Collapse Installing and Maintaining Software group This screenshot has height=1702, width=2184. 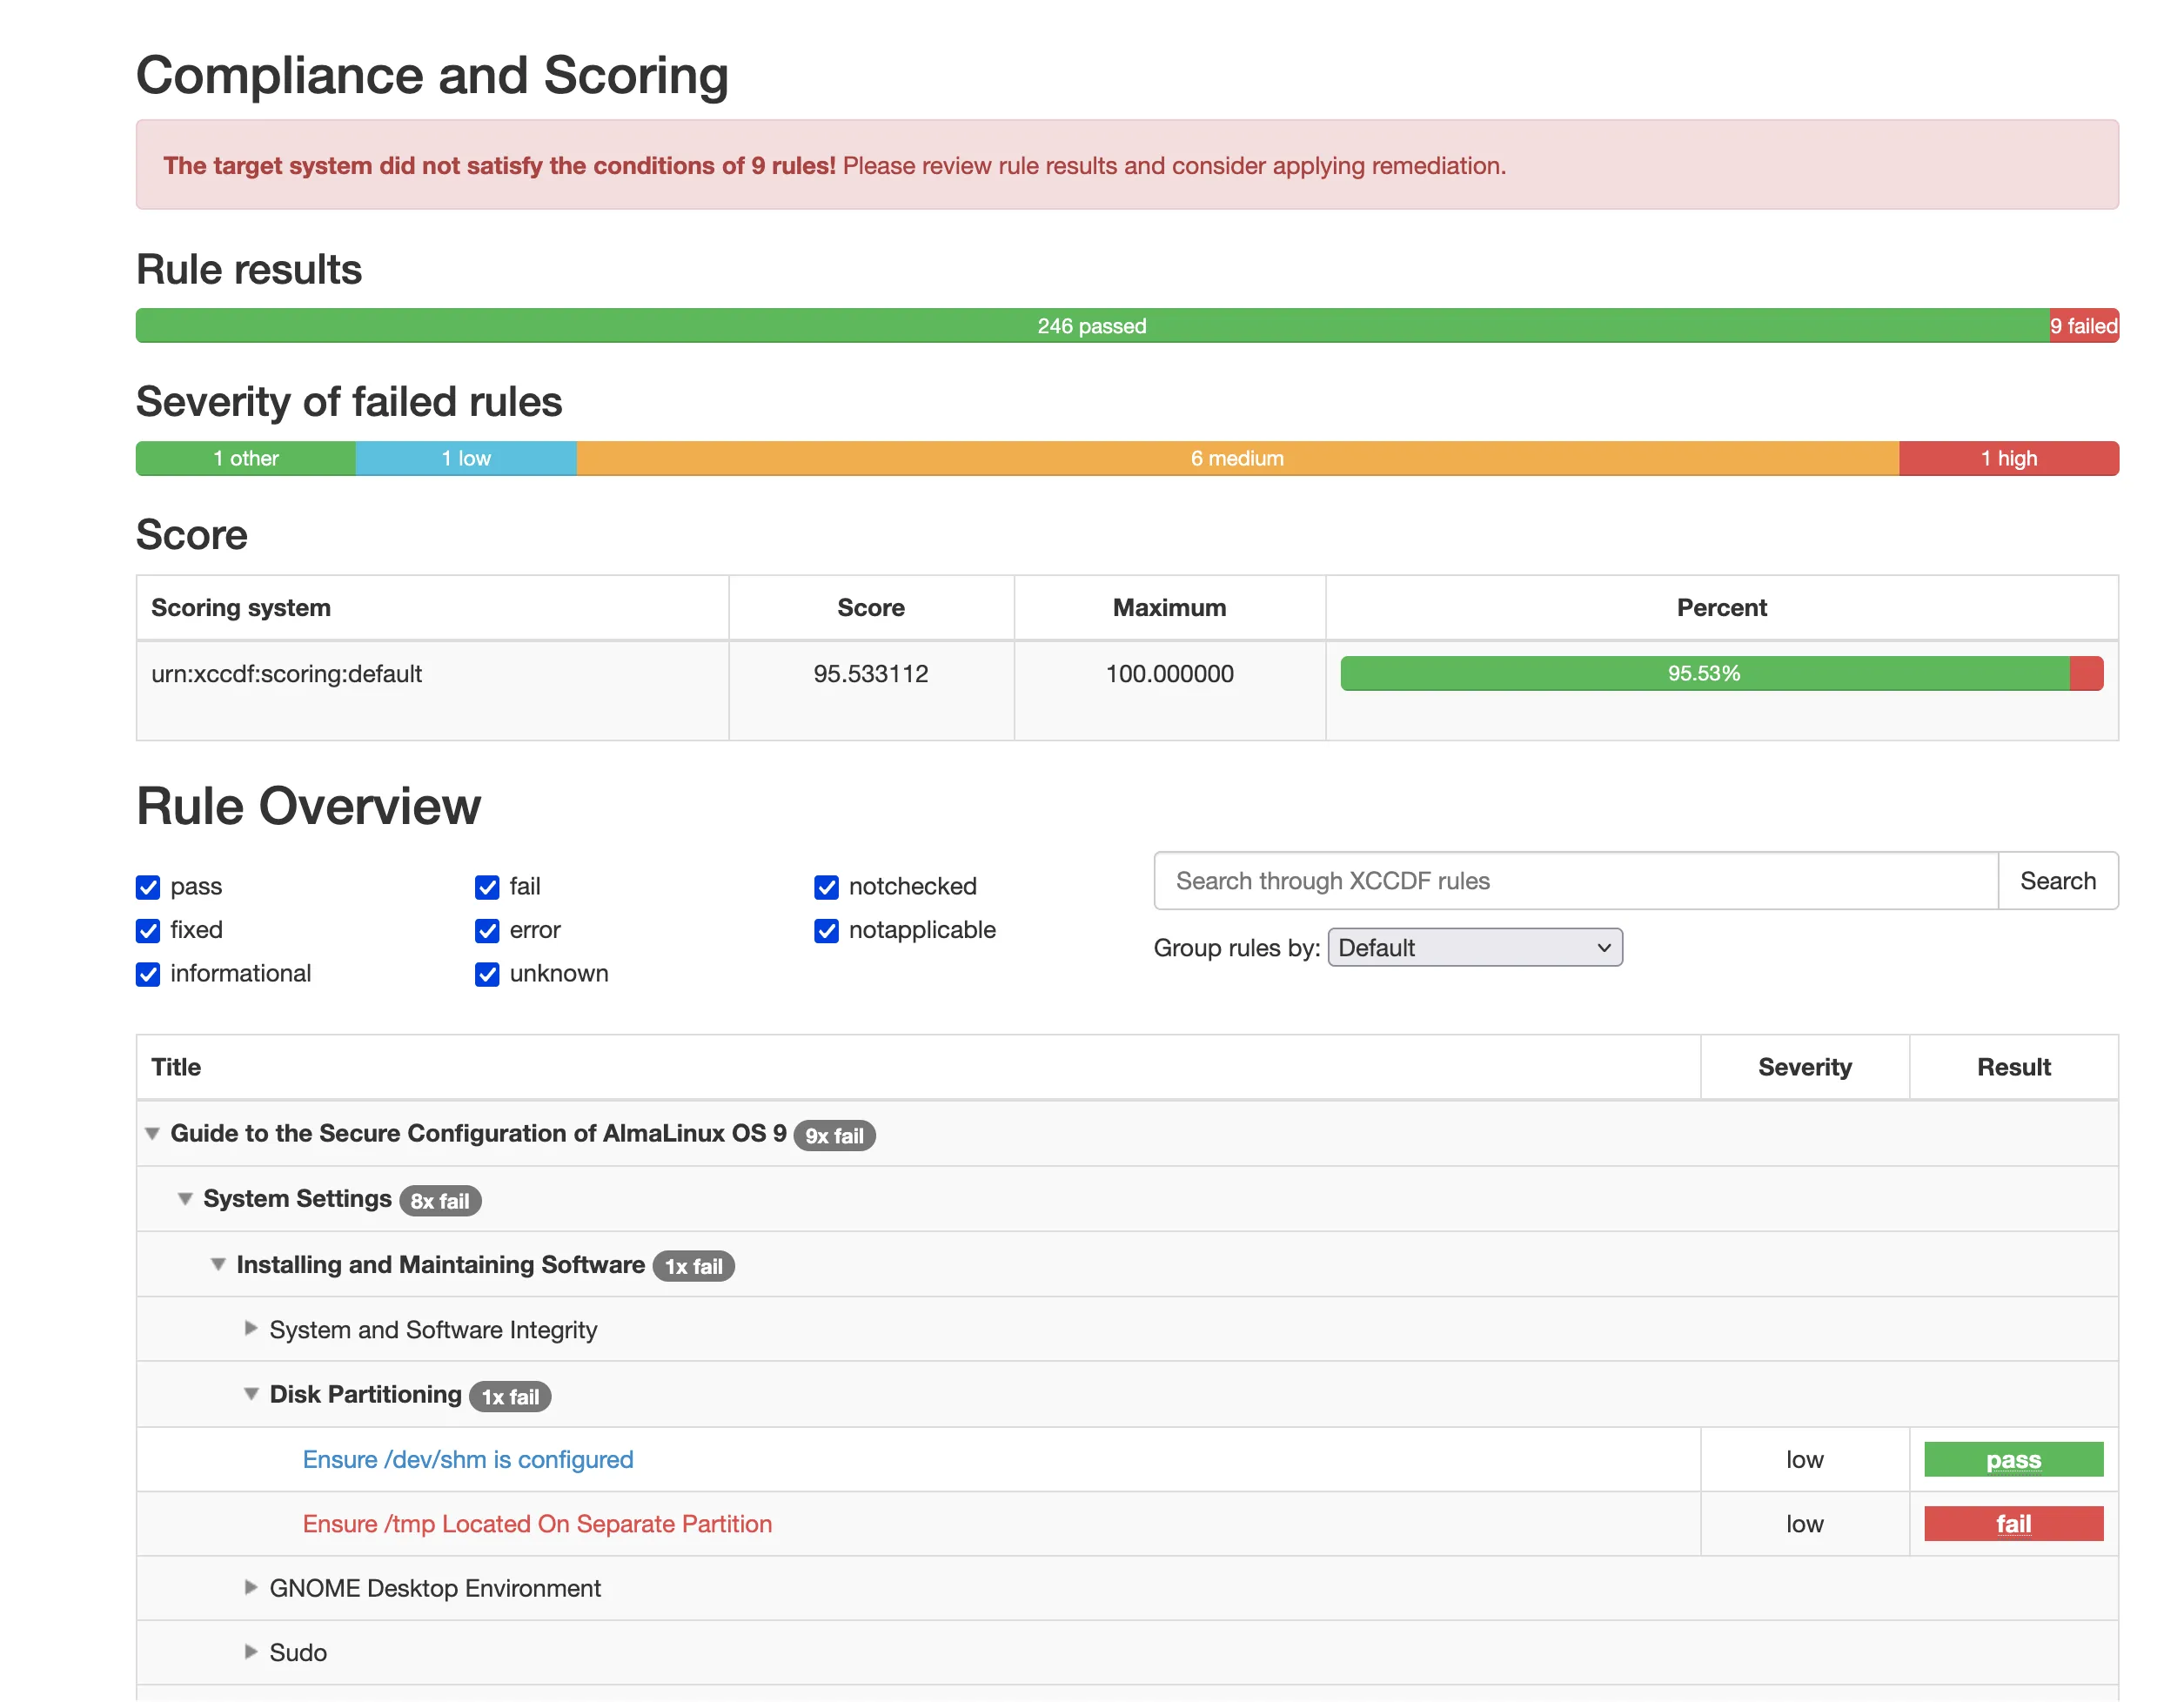coord(218,1264)
